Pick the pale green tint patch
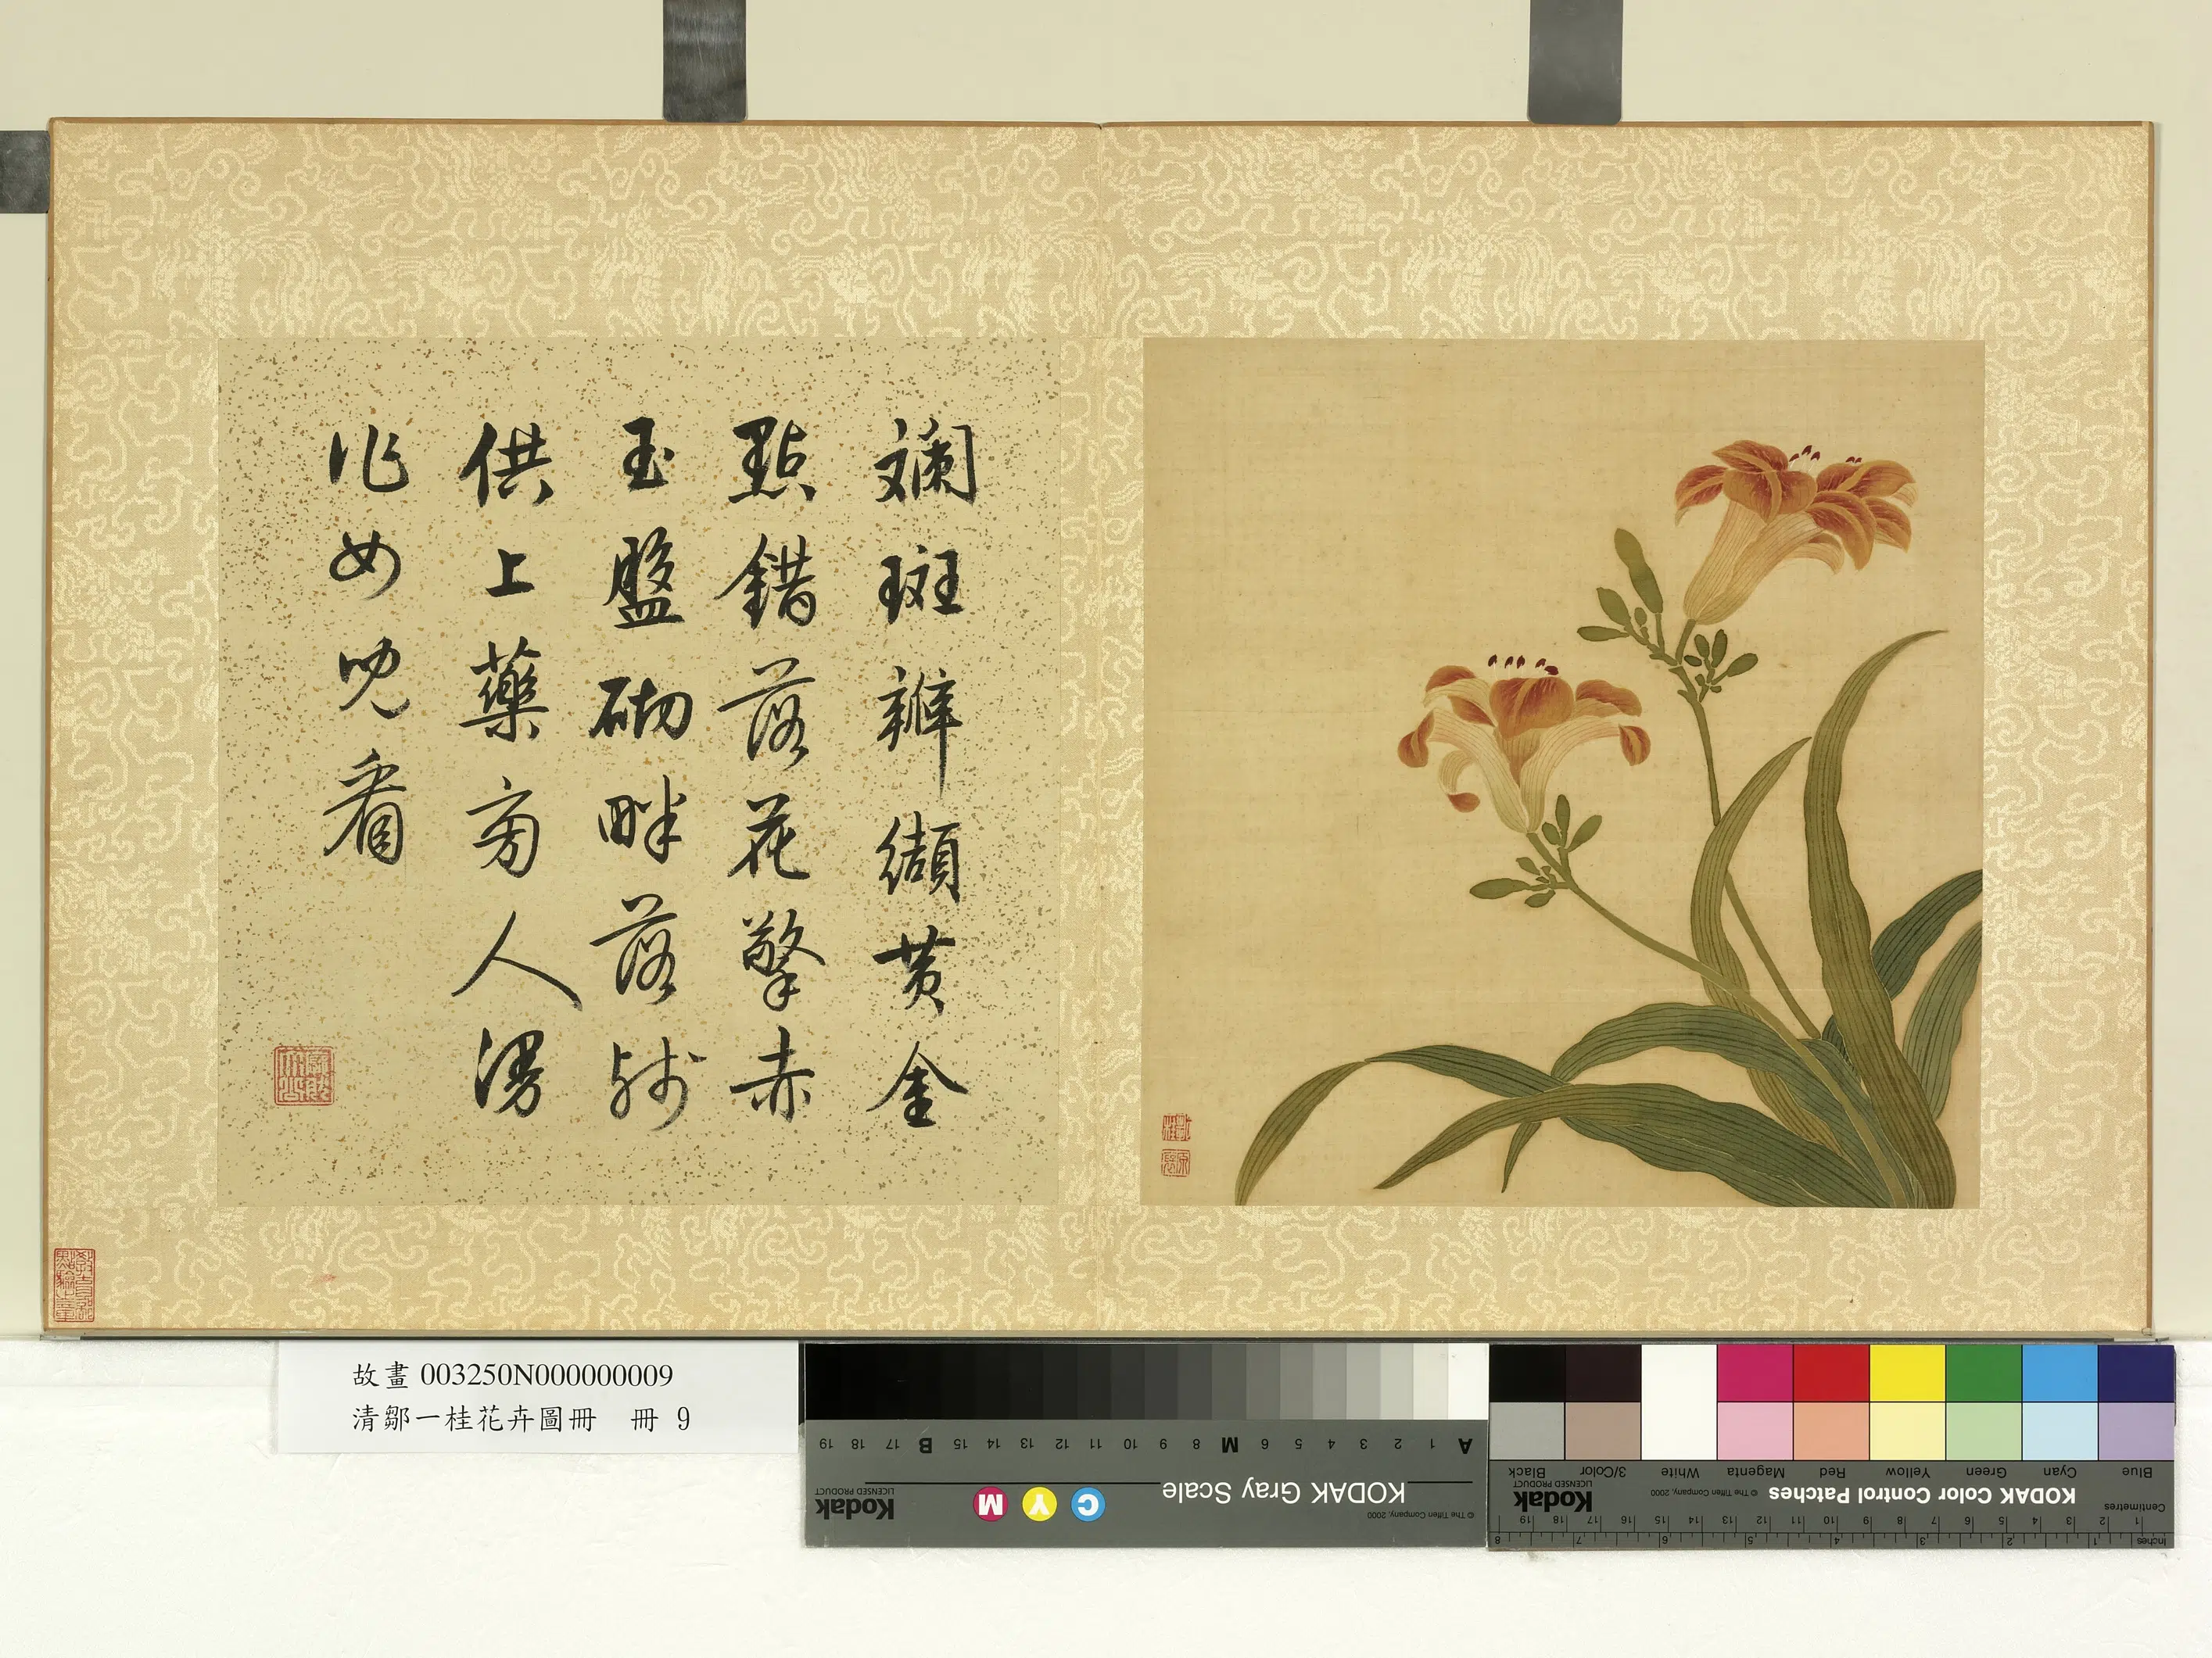This screenshot has height=1658, width=2212. [x=1983, y=1430]
